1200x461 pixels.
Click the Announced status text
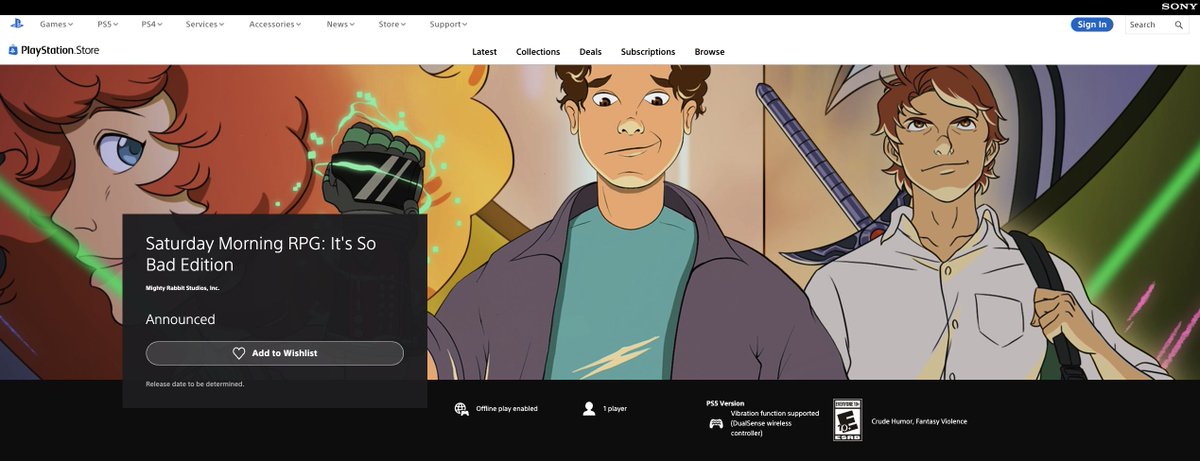[180, 320]
